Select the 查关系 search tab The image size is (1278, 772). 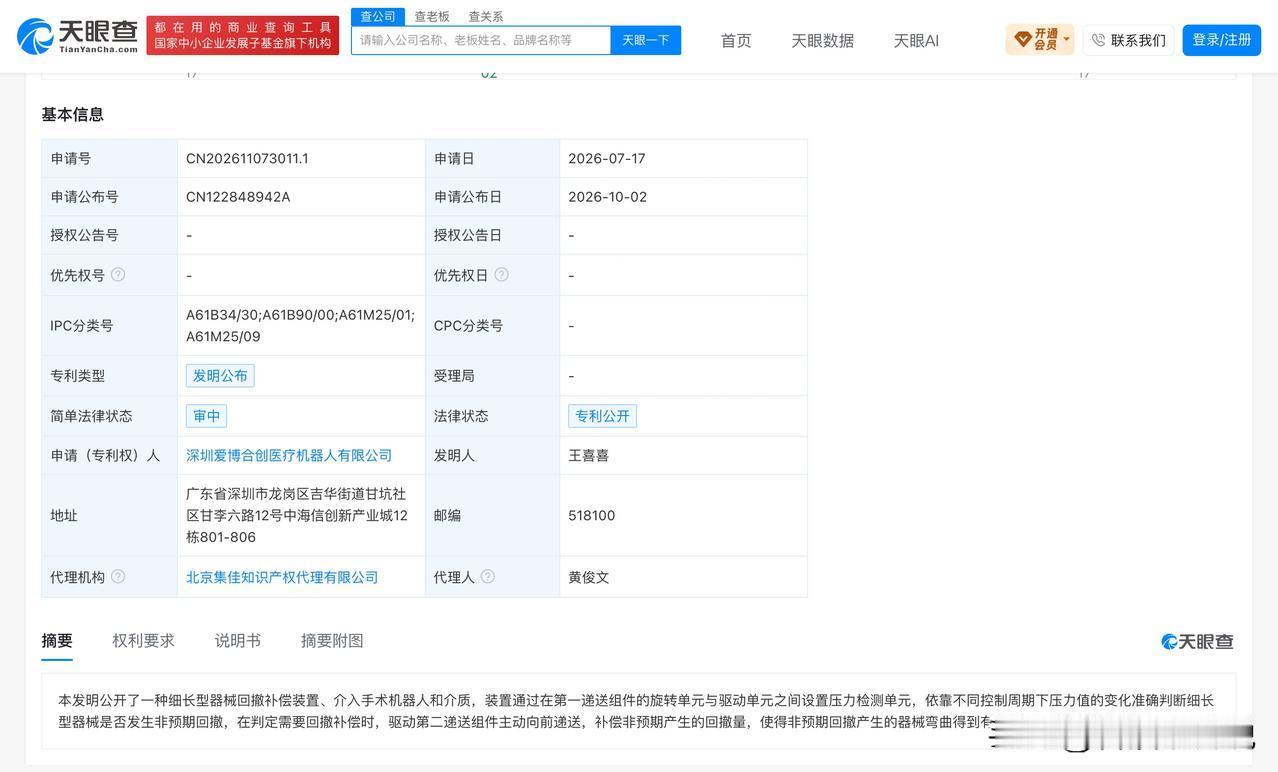486,16
